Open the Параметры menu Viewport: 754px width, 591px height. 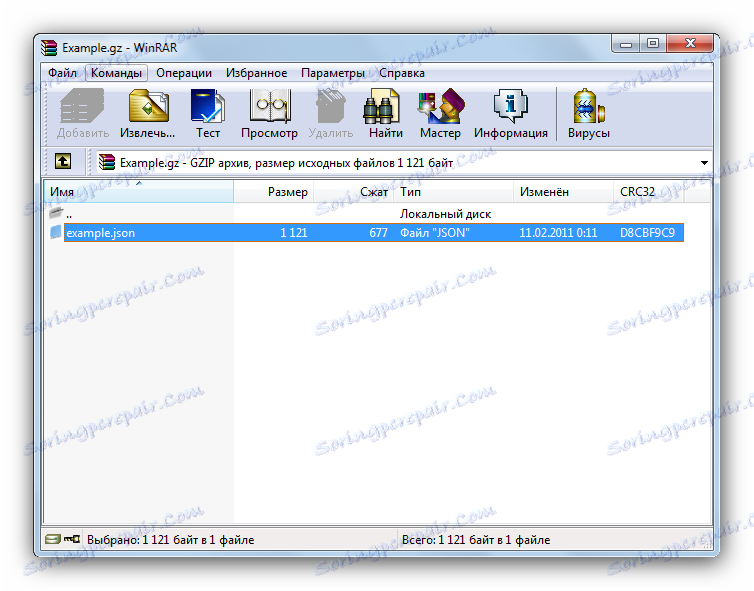(x=333, y=73)
